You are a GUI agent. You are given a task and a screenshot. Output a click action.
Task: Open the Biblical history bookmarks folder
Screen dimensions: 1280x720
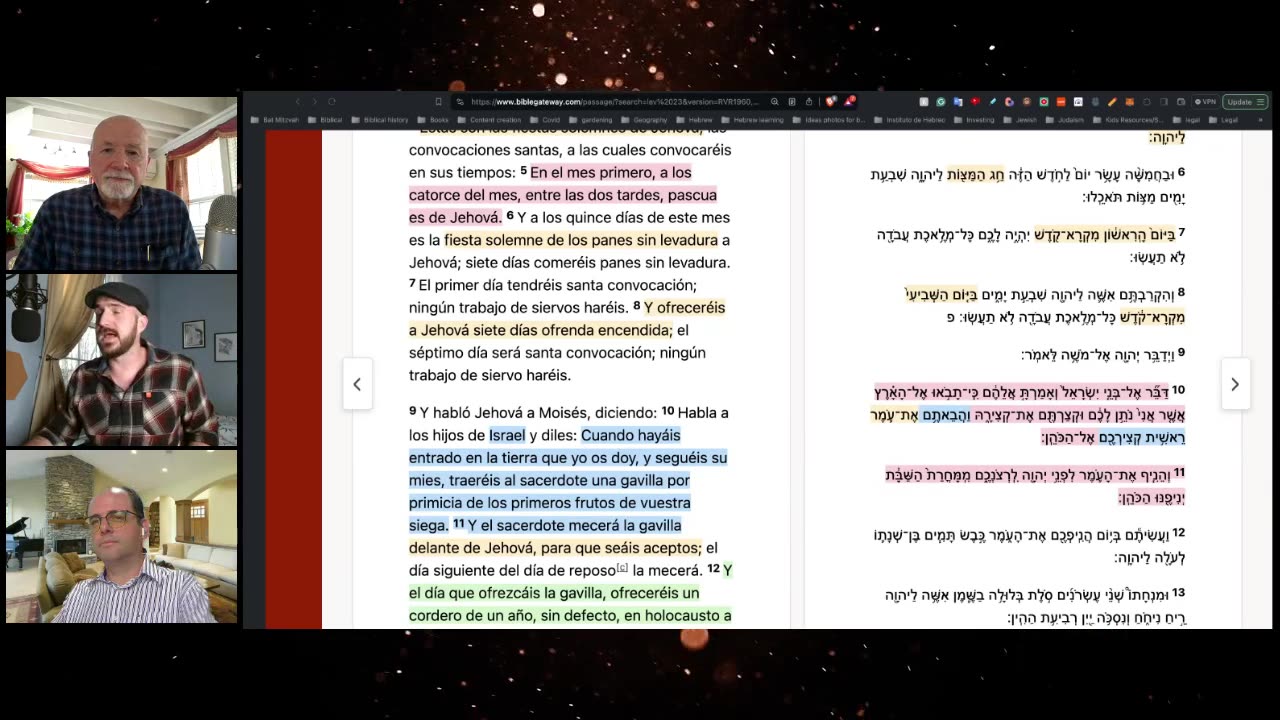380,120
